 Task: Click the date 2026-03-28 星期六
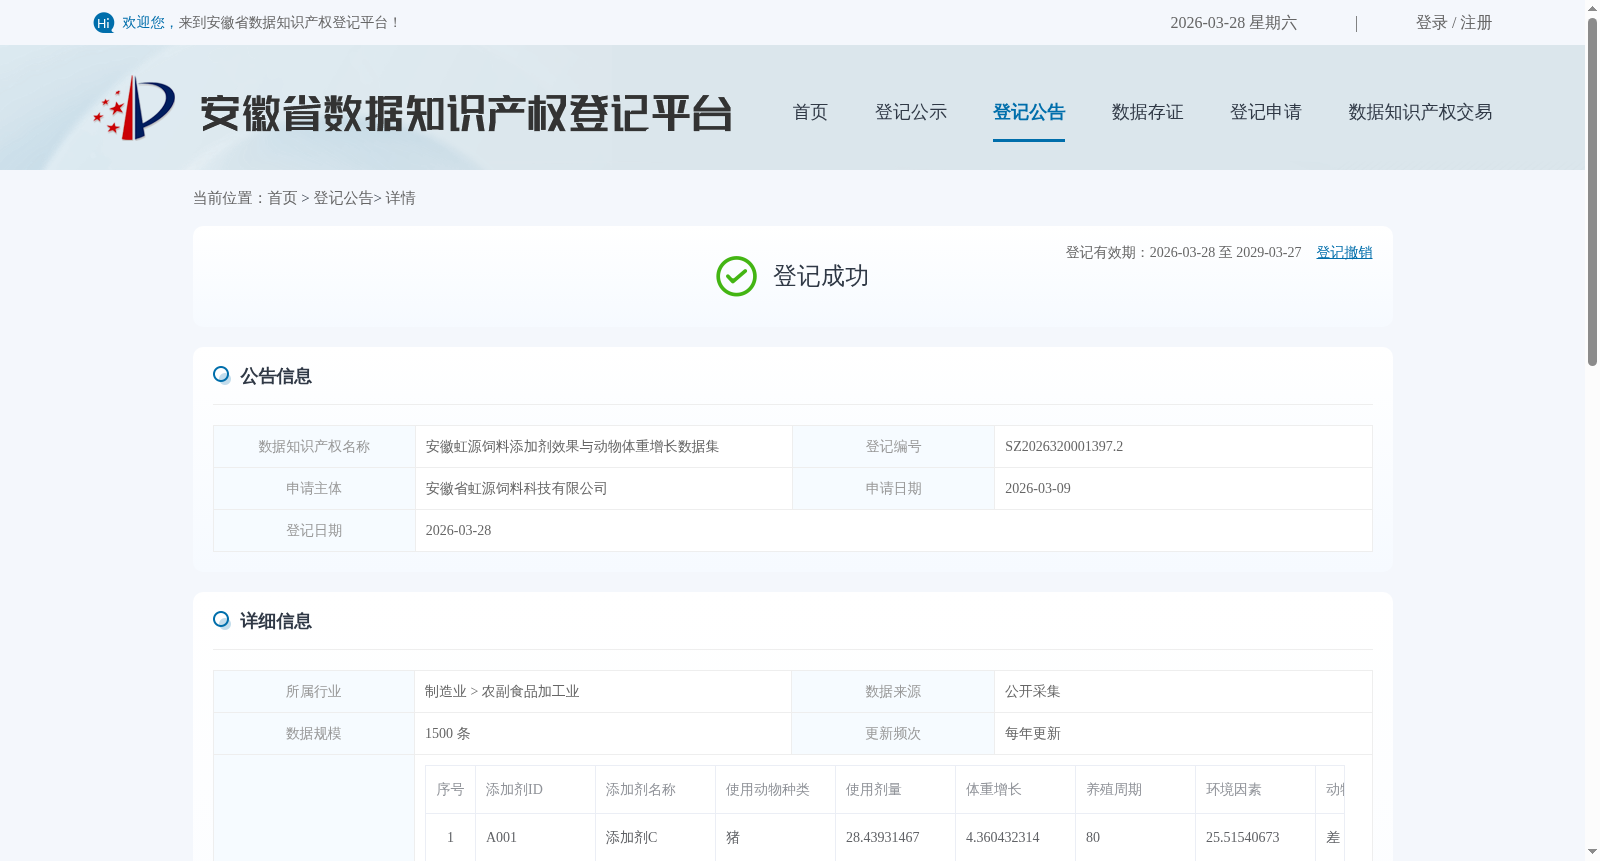(1233, 22)
